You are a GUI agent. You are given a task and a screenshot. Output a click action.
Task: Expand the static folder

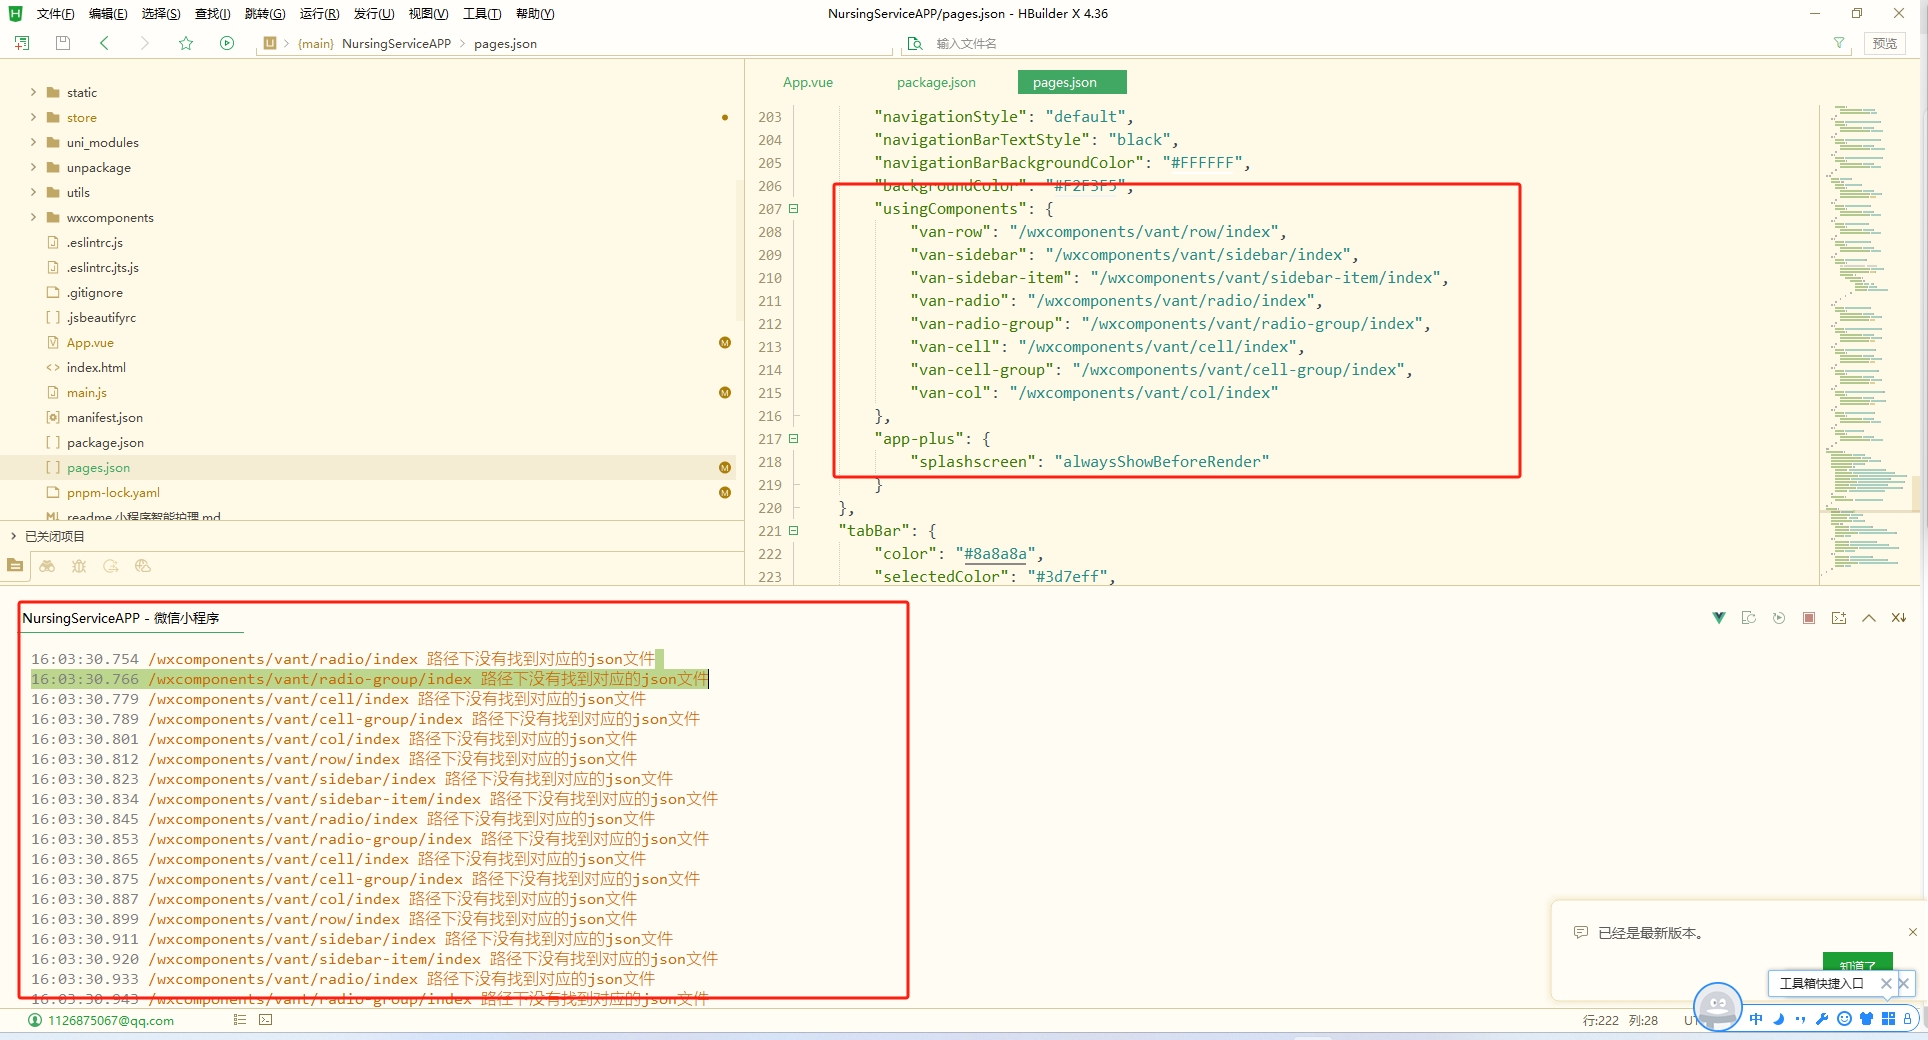point(33,92)
